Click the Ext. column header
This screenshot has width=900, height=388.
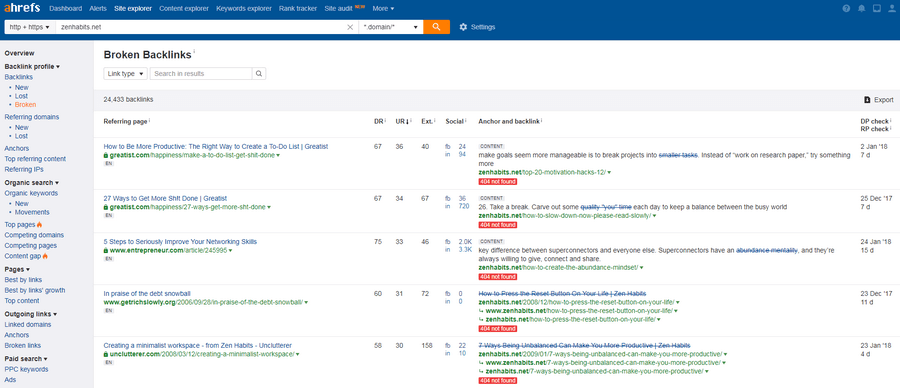428,121
